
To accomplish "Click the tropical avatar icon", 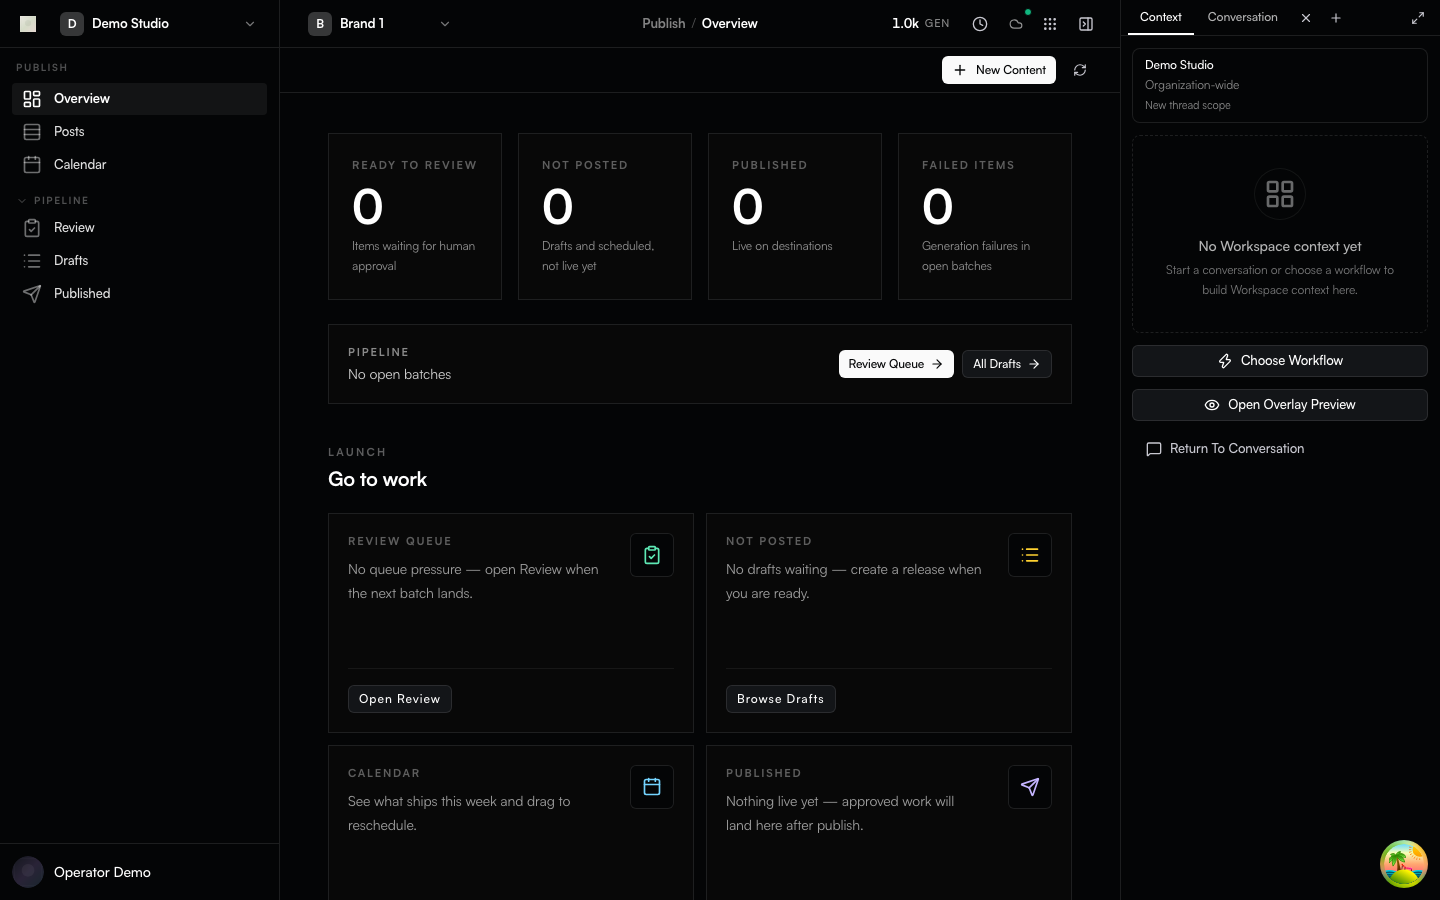I will 1404,864.
